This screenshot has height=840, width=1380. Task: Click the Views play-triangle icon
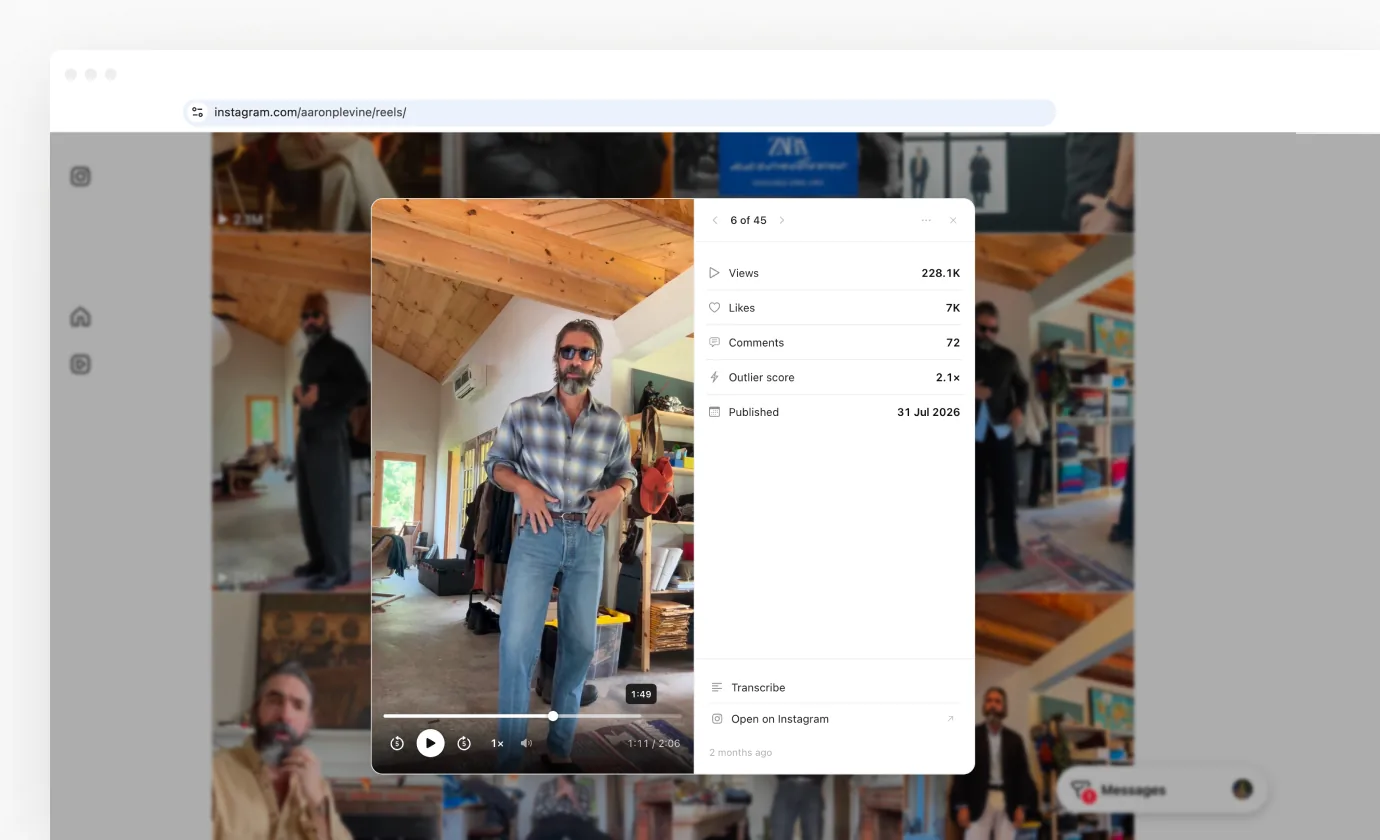pyautogui.click(x=714, y=273)
